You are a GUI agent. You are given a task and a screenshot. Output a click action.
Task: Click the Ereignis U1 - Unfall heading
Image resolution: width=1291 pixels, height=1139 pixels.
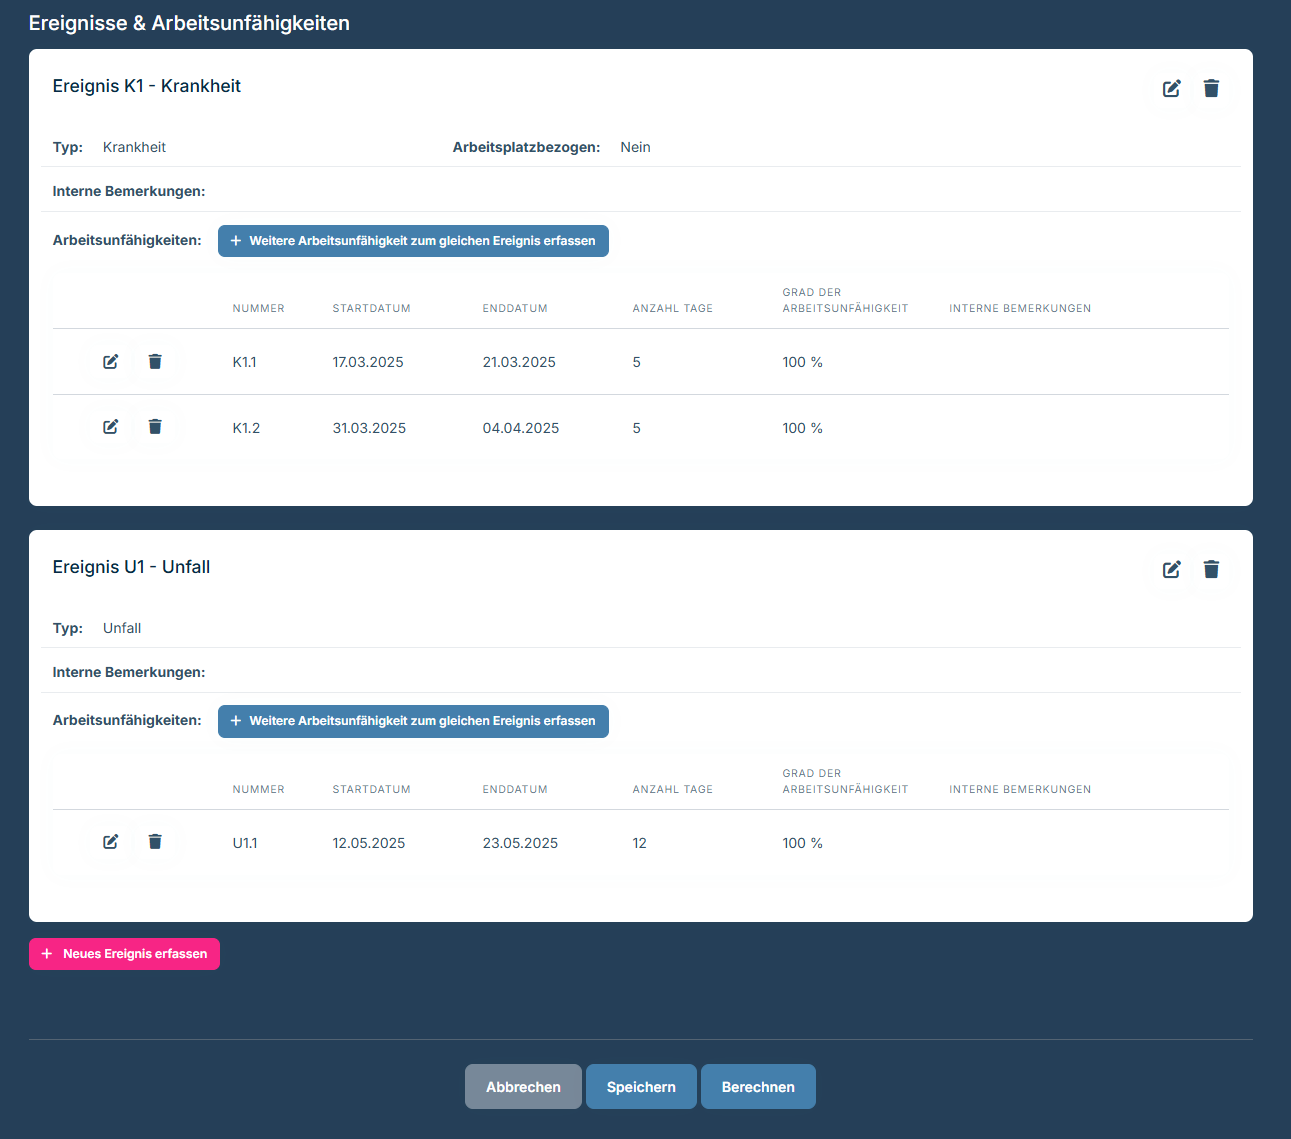click(131, 567)
